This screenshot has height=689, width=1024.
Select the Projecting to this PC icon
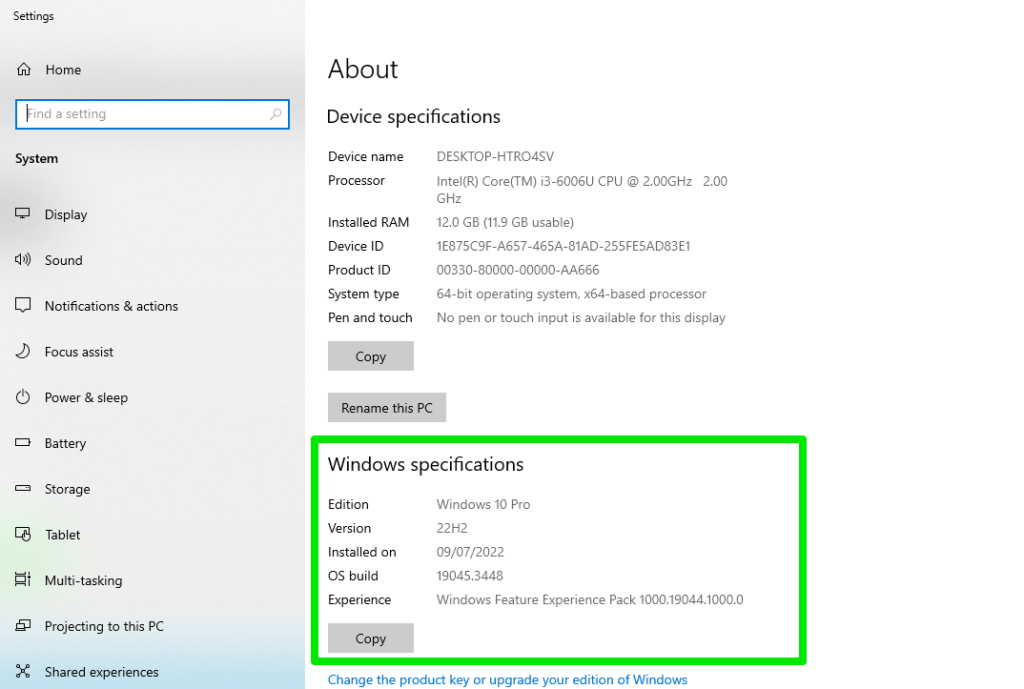tap(24, 626)
